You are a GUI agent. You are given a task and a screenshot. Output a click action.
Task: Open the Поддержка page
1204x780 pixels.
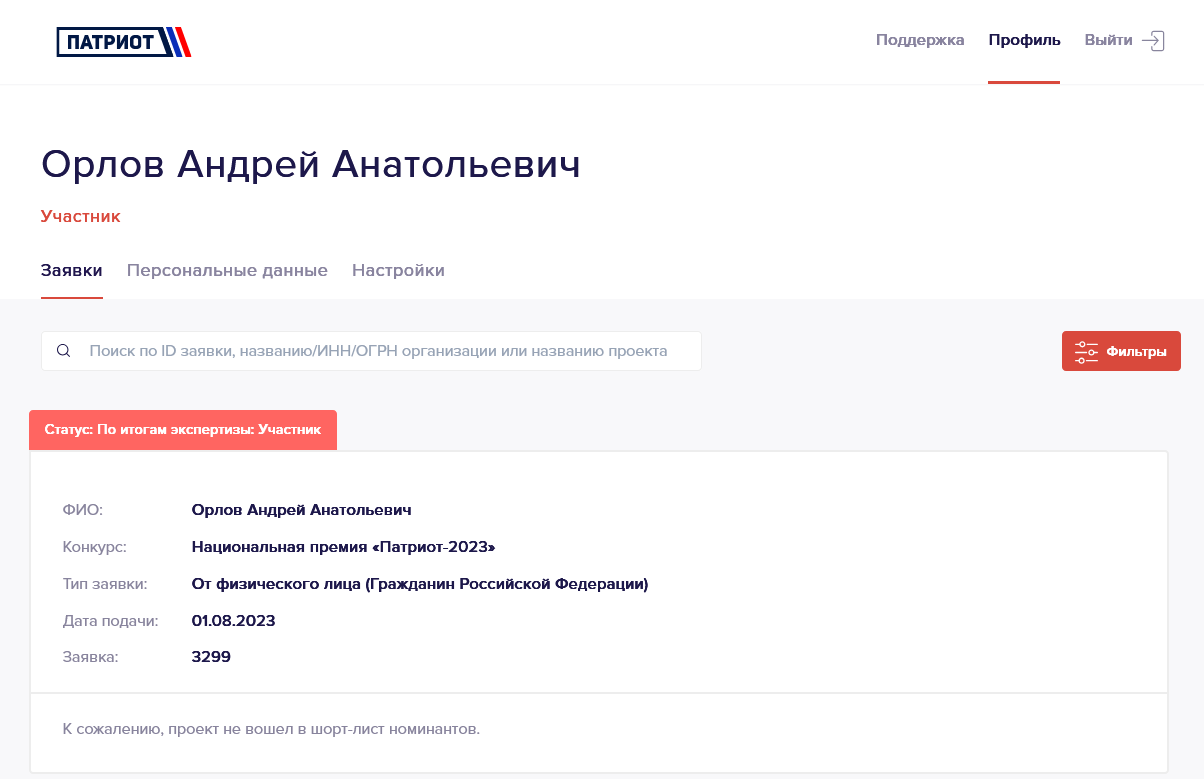click(920, 40)
